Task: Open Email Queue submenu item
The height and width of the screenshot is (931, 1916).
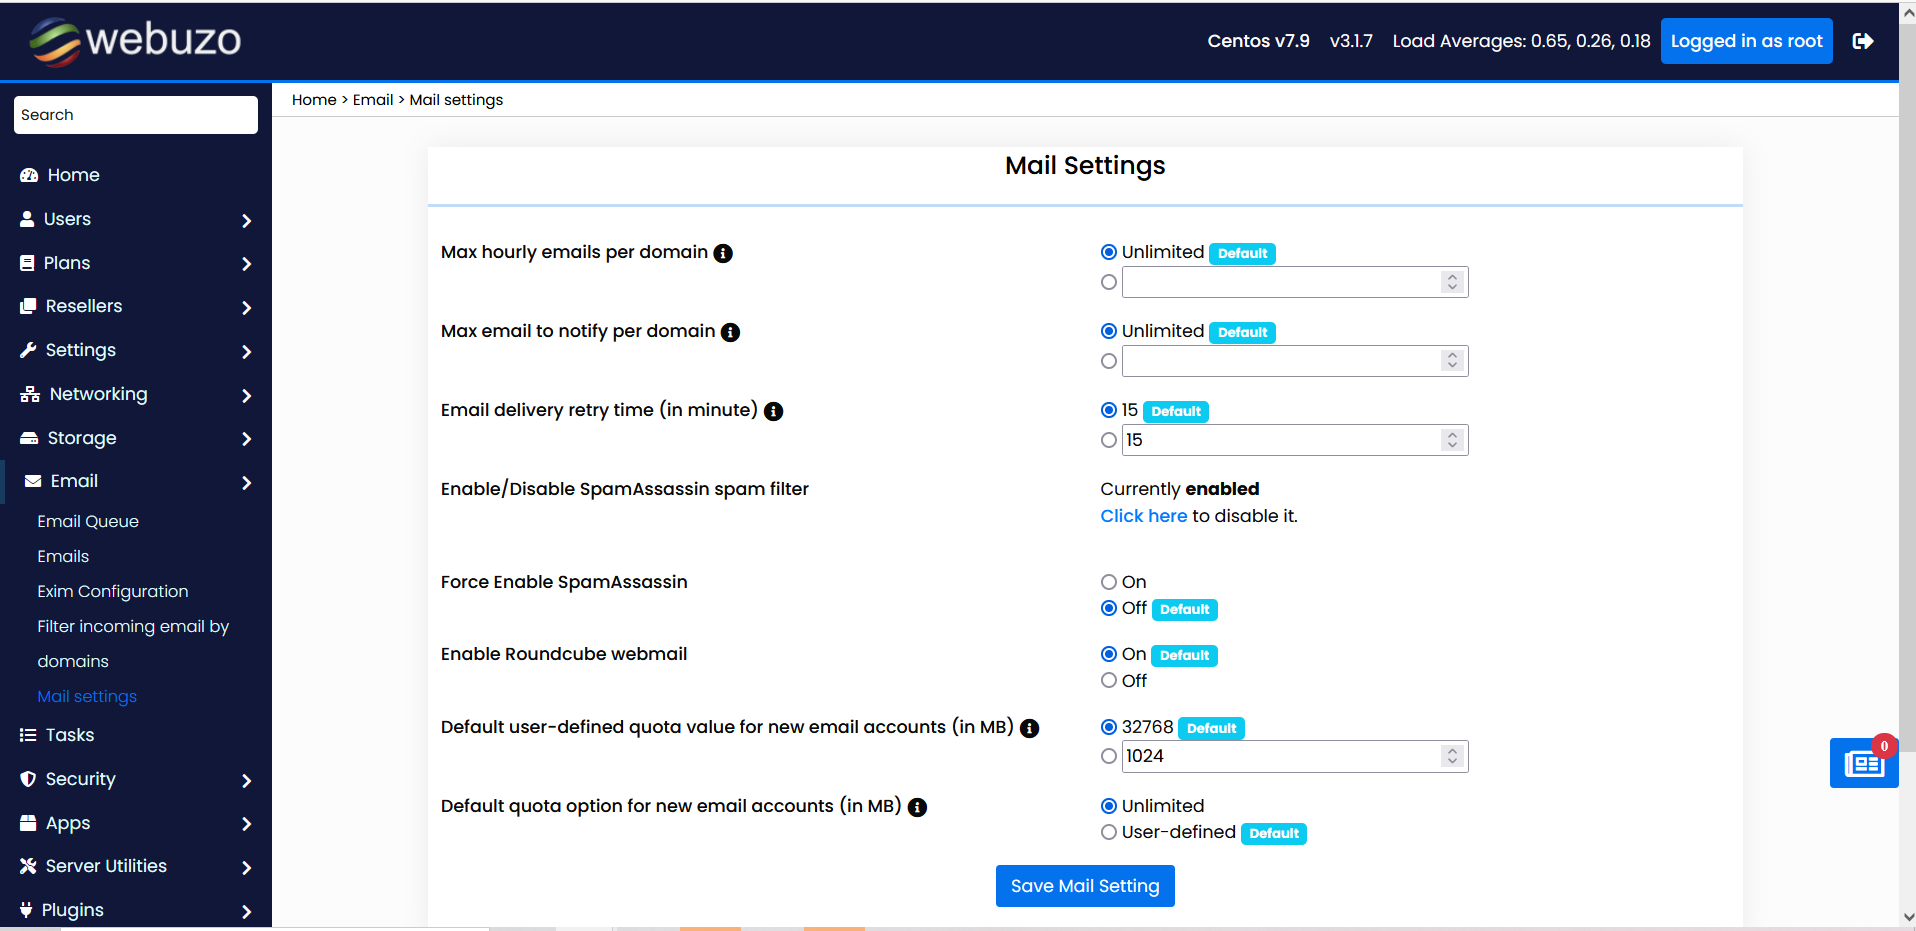Action: tap(88, 521)
